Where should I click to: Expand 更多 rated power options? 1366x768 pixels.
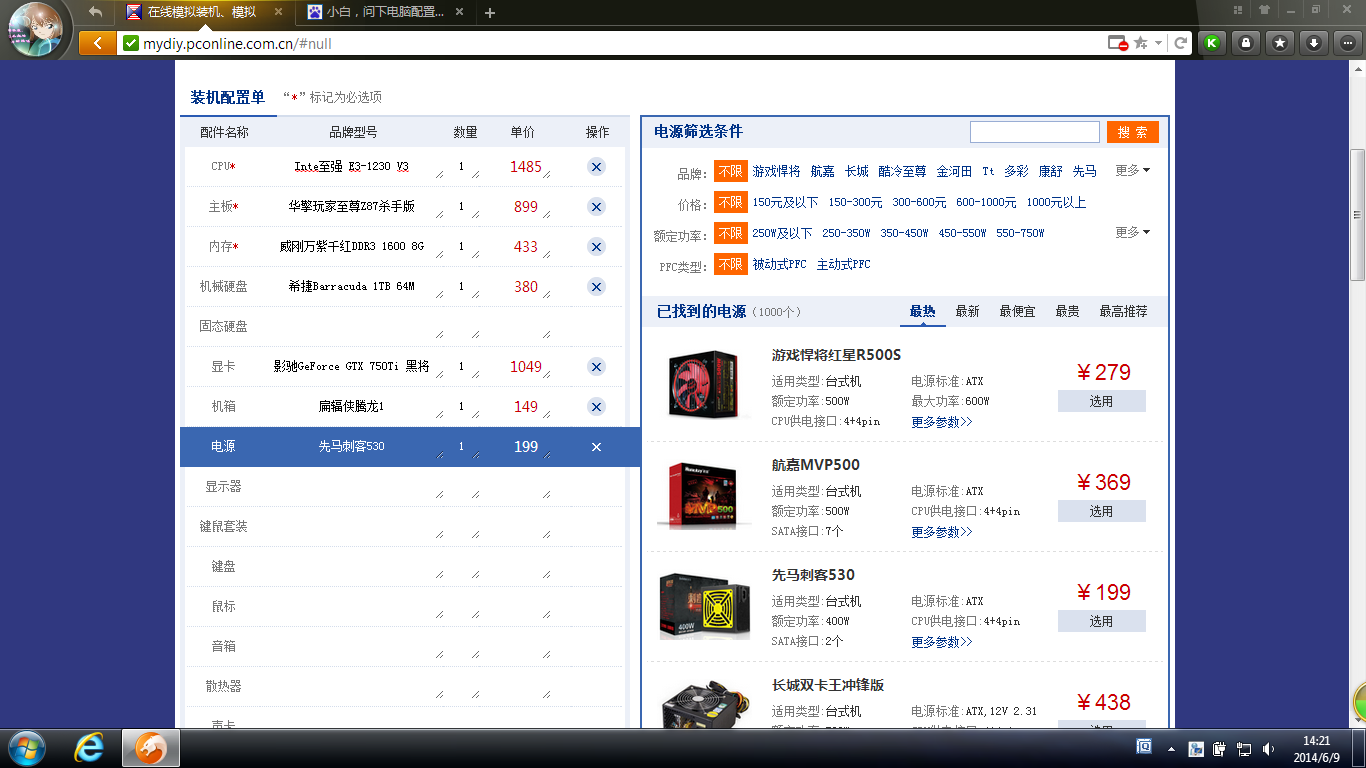[x=1132, y=232]
